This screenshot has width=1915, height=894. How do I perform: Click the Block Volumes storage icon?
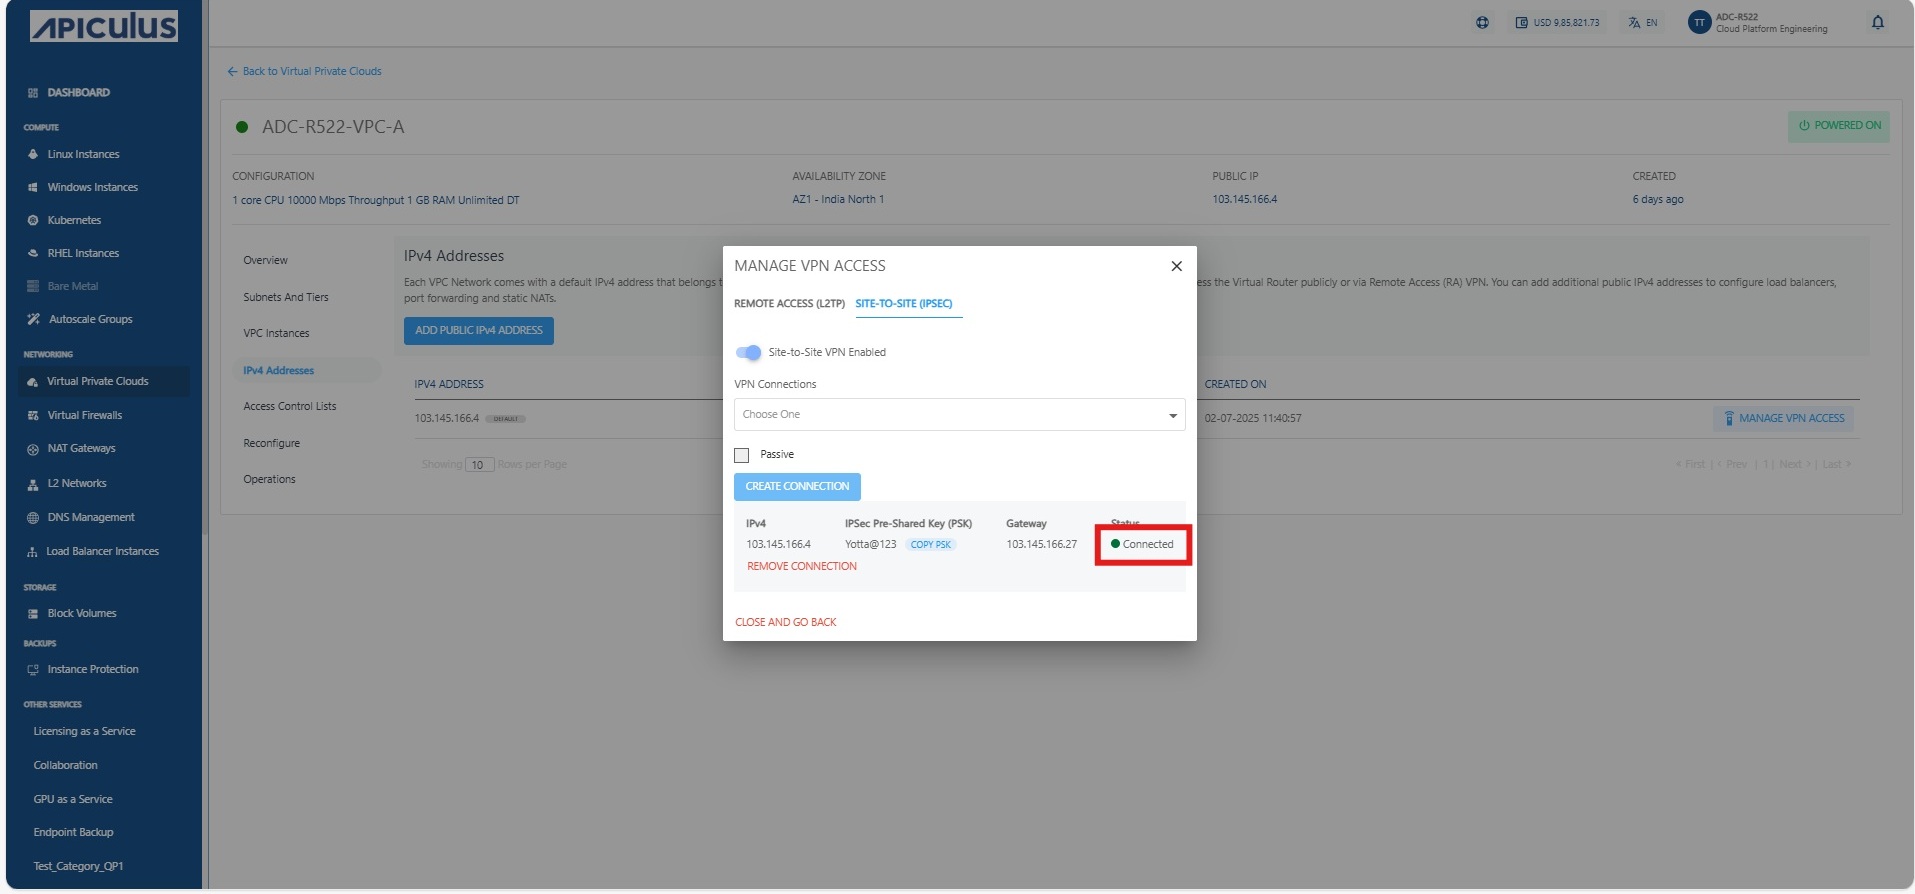(x=33, y=614)
